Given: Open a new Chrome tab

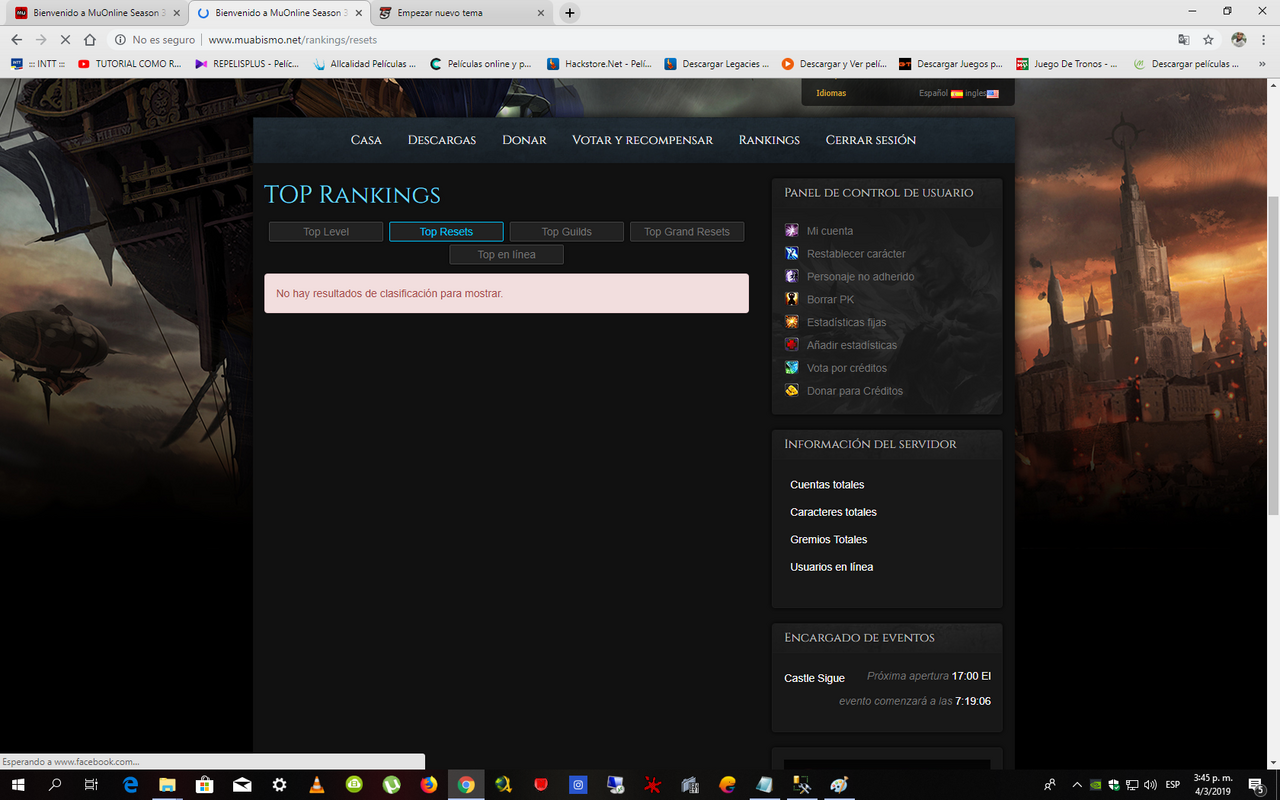Looking at the screenshot, I should 570,13.
